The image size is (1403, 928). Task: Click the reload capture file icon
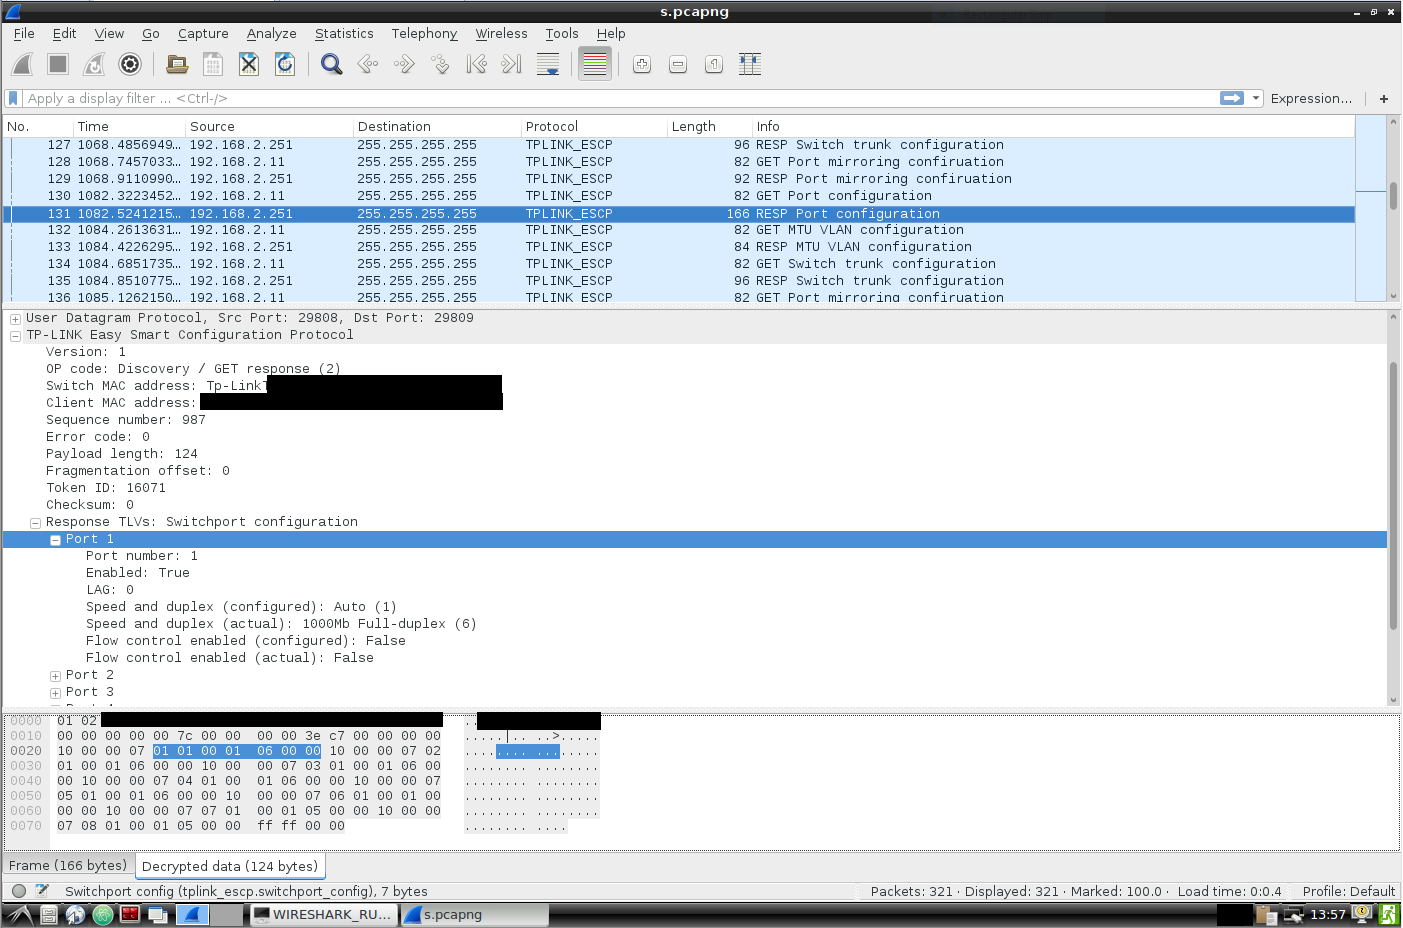pos(284,64)
